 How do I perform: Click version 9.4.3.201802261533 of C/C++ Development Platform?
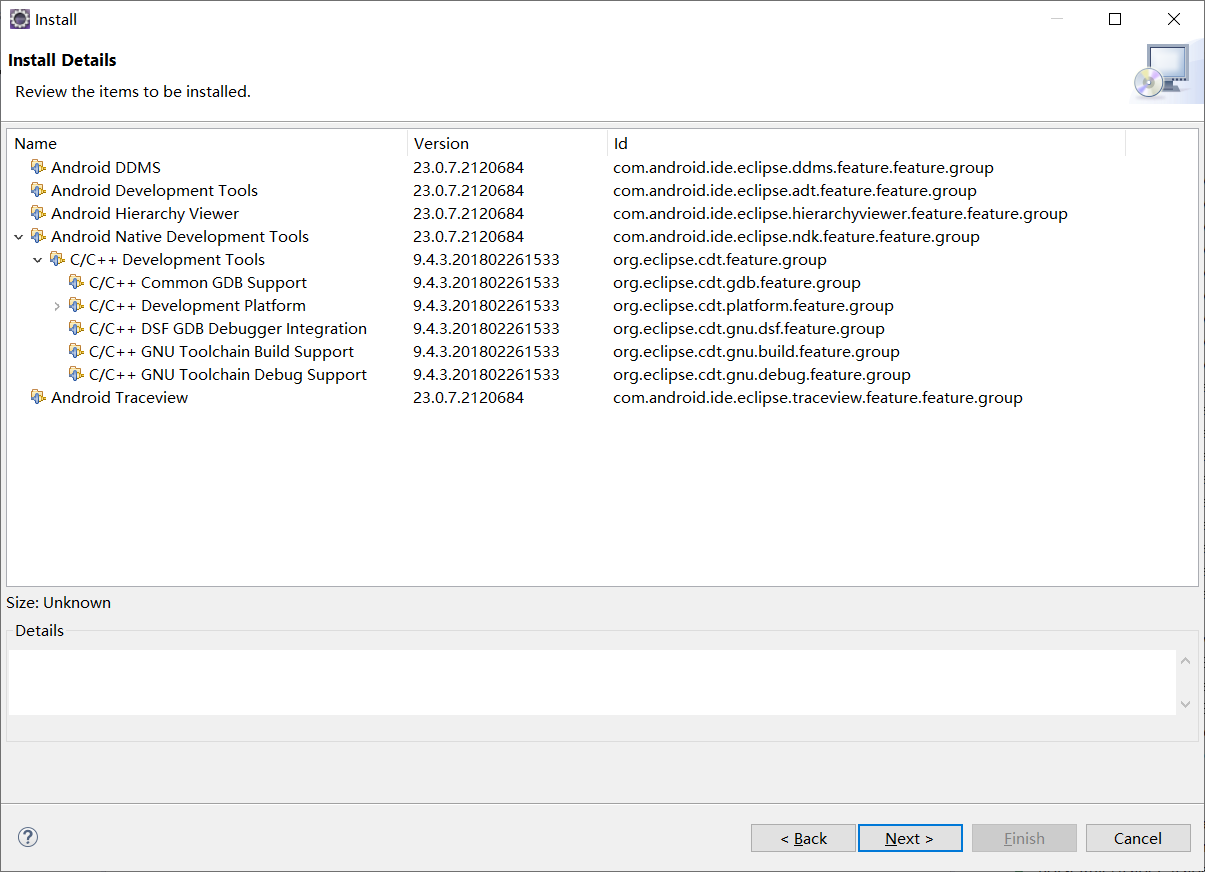486,305
